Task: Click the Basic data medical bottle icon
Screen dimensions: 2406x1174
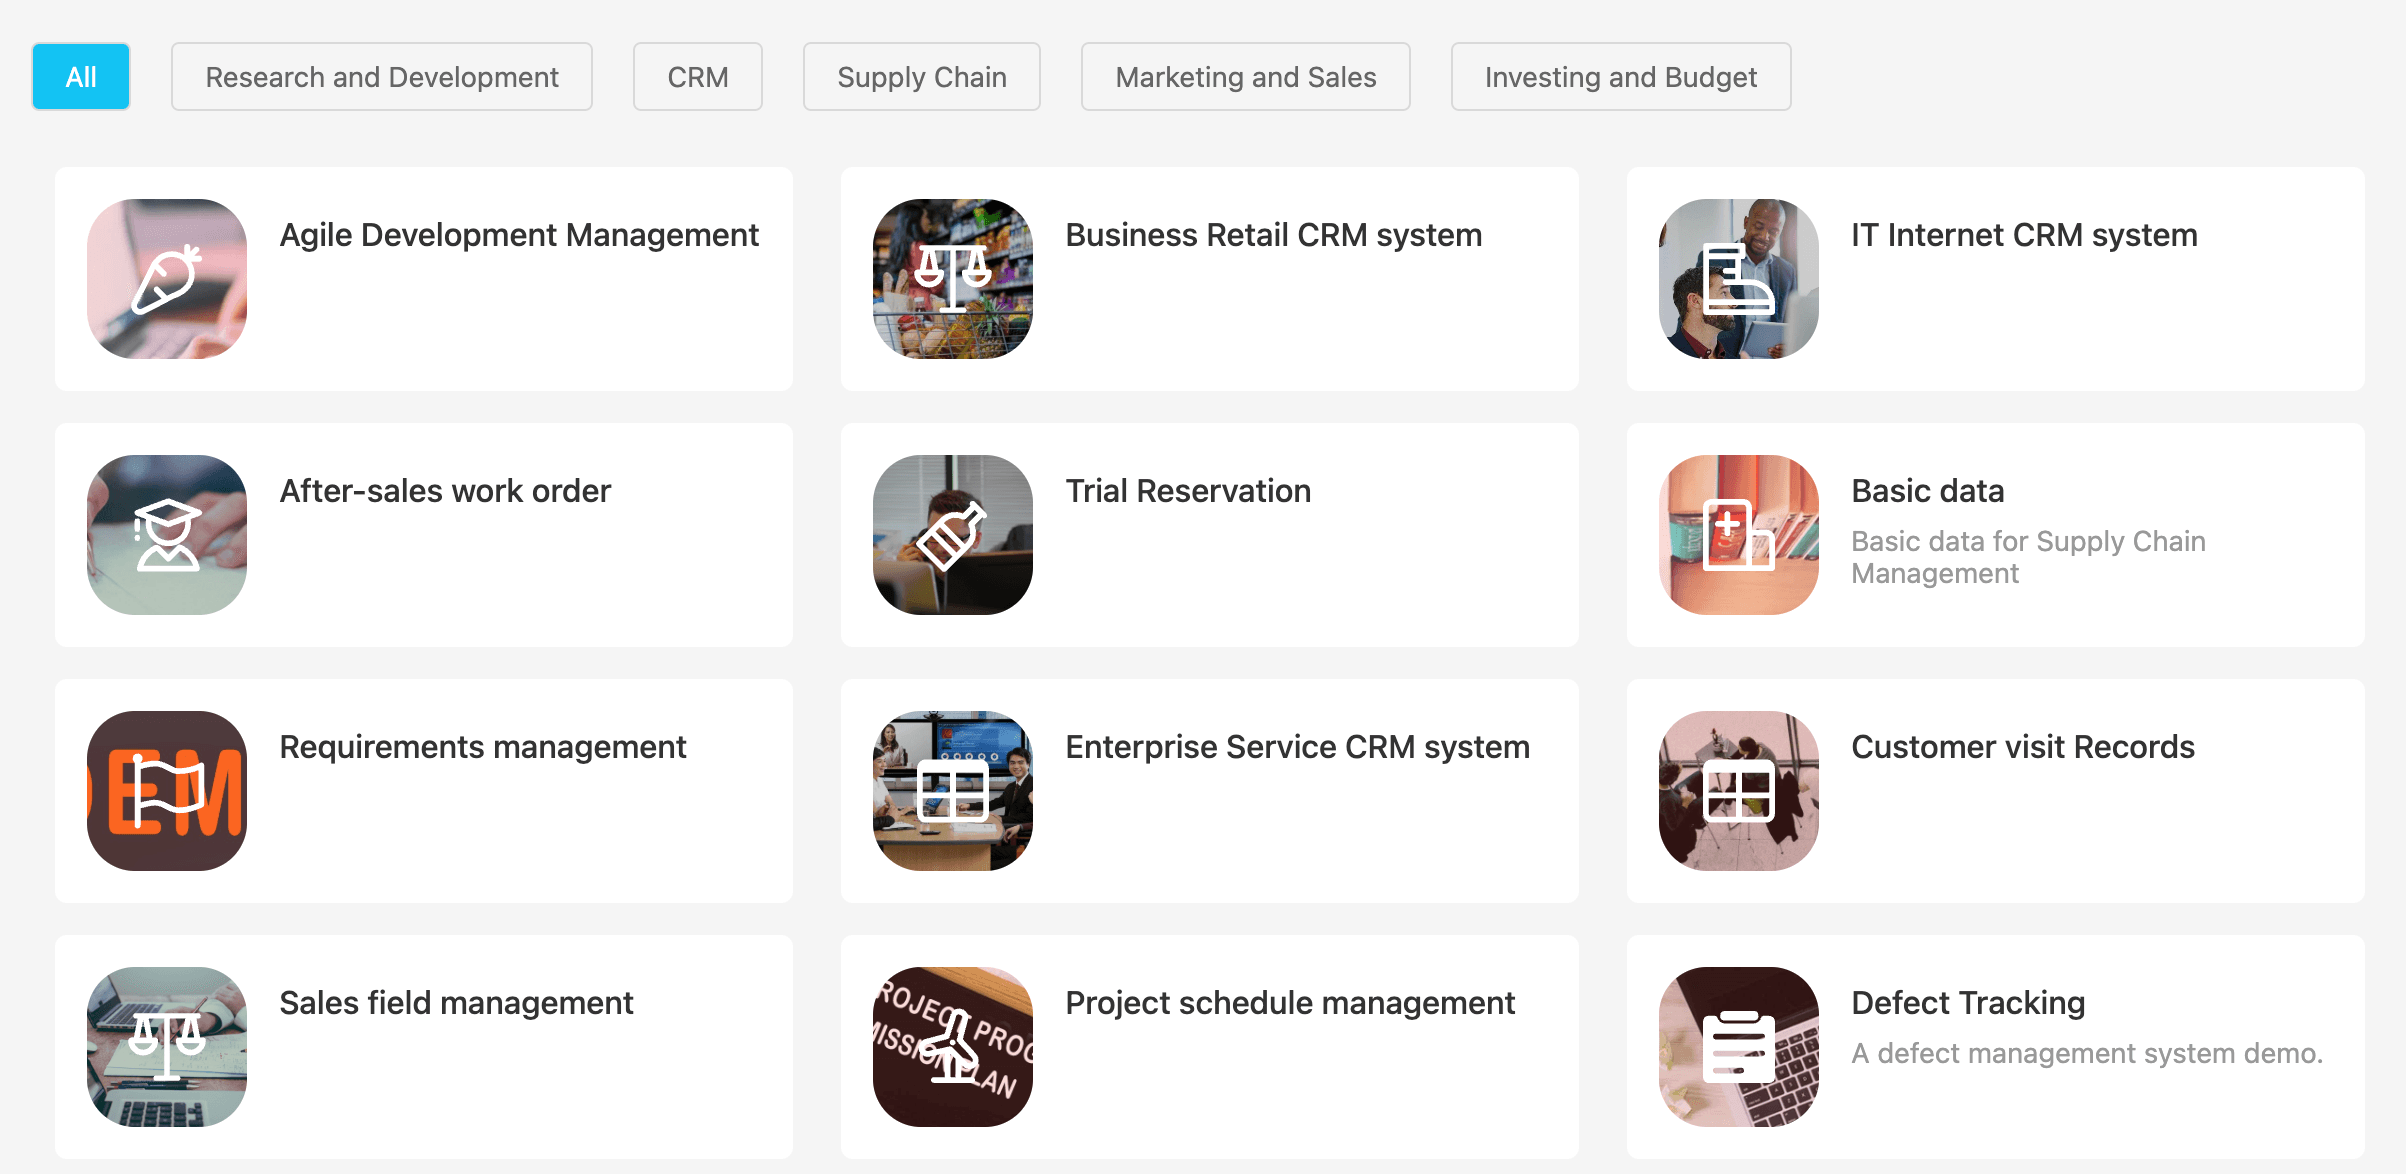Action: tap(1738, 534)
